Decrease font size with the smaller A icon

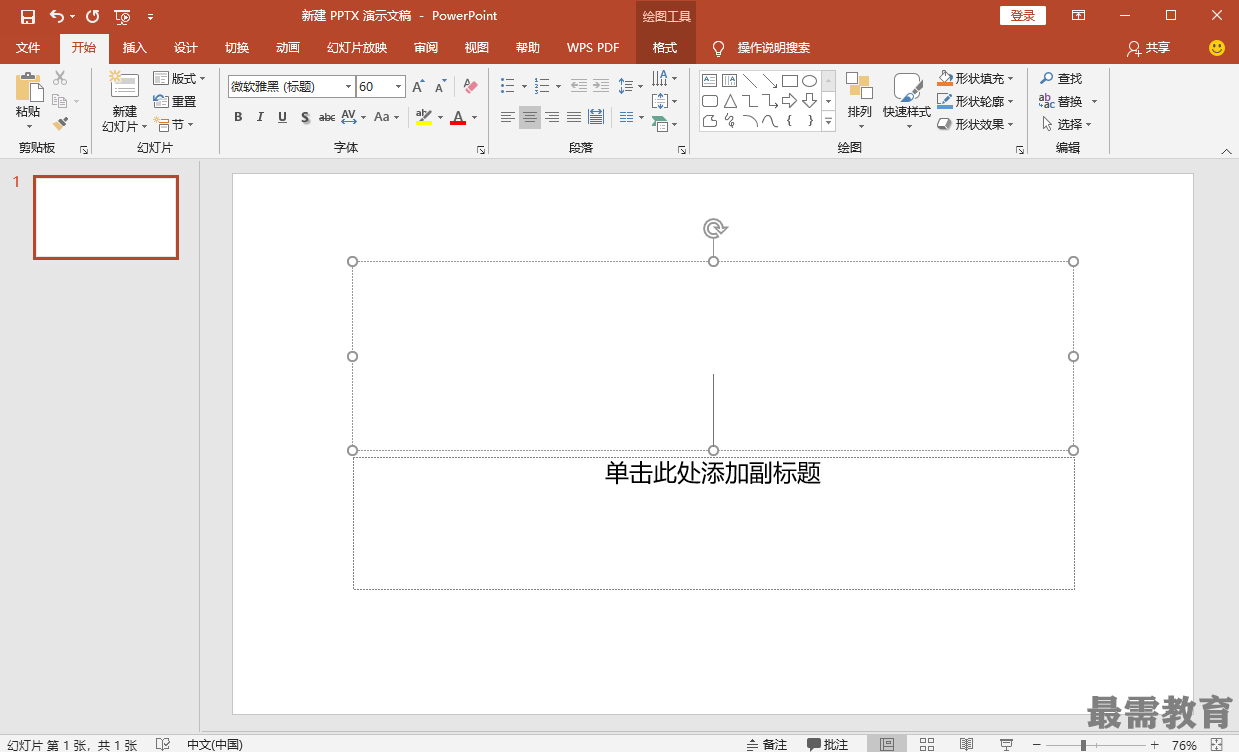[440, 87]
